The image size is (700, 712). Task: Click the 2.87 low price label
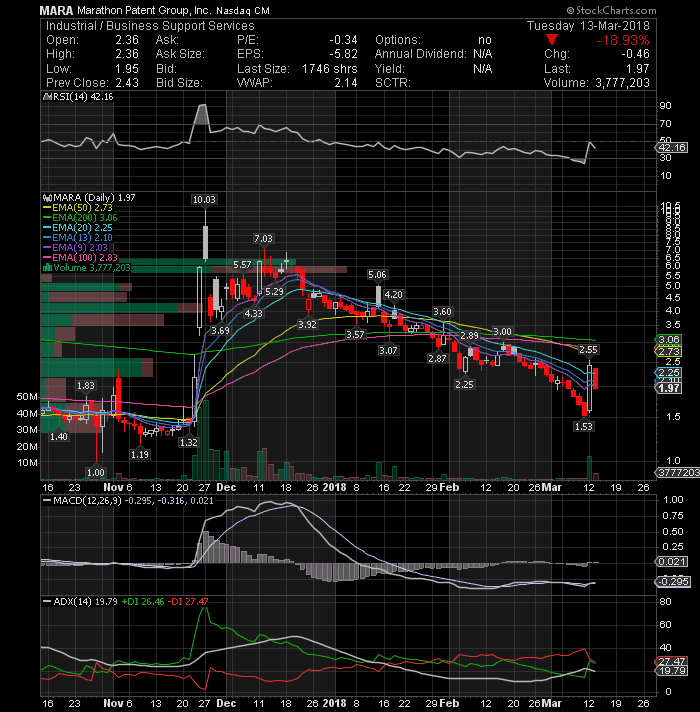click(437, 359)
